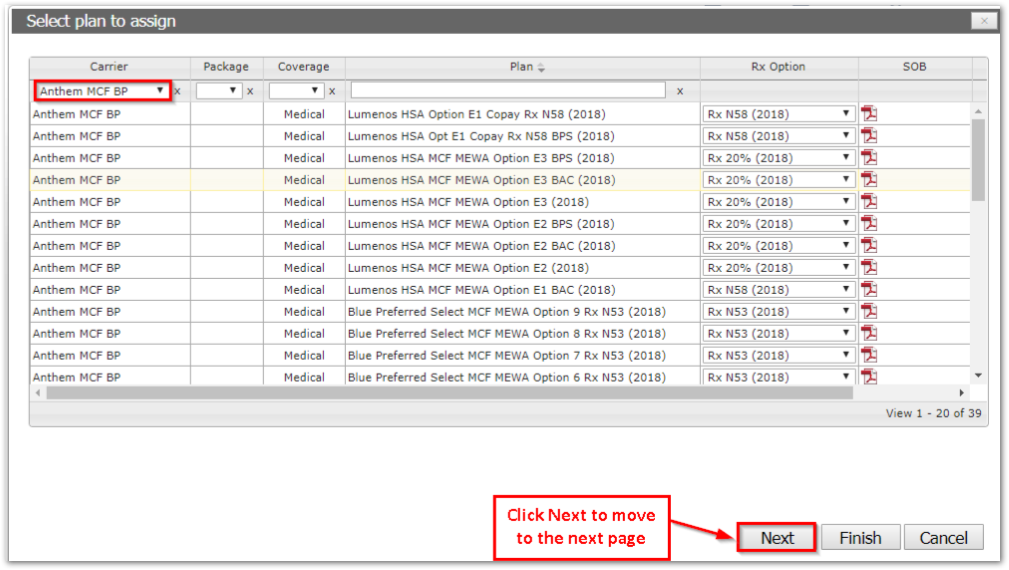This screenshot has width=1009, height=570.
Task: Click the Finish button
Action: click(860, 537)
